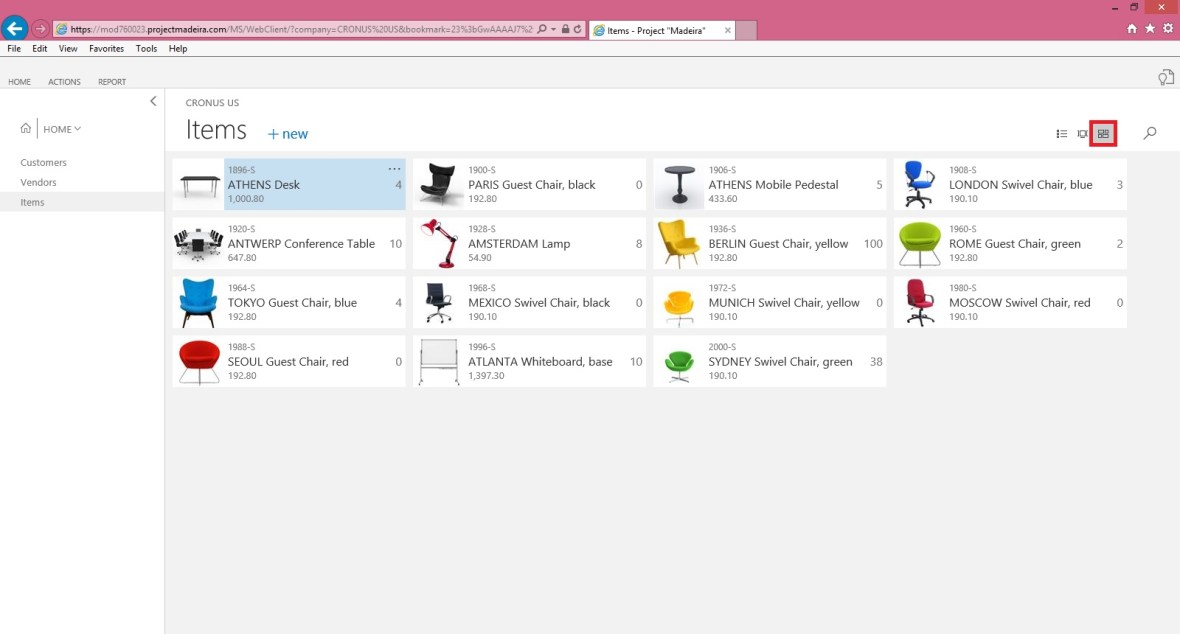Expand the HOME dropdown chevron
The height and width of the screenshot is (634, 1180).
(x=77, y=129)
